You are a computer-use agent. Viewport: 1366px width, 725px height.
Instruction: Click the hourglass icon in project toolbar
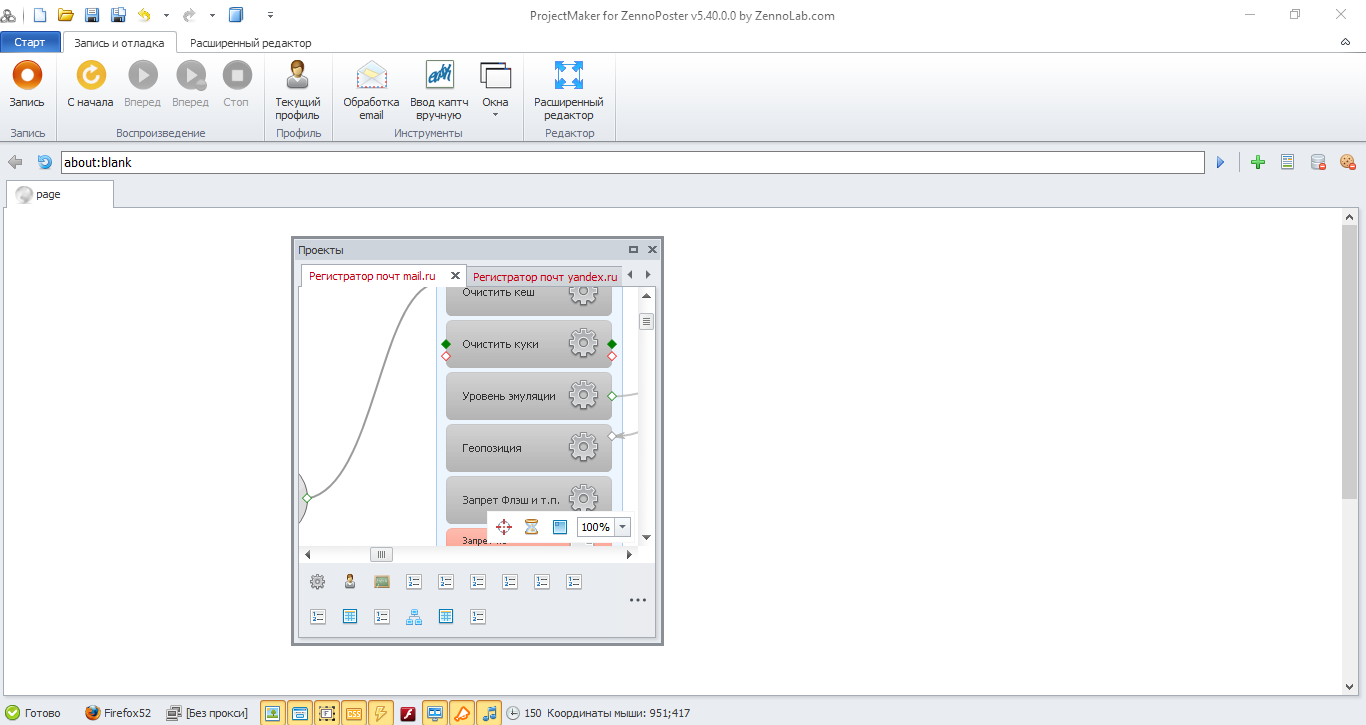tap(532, 527)
